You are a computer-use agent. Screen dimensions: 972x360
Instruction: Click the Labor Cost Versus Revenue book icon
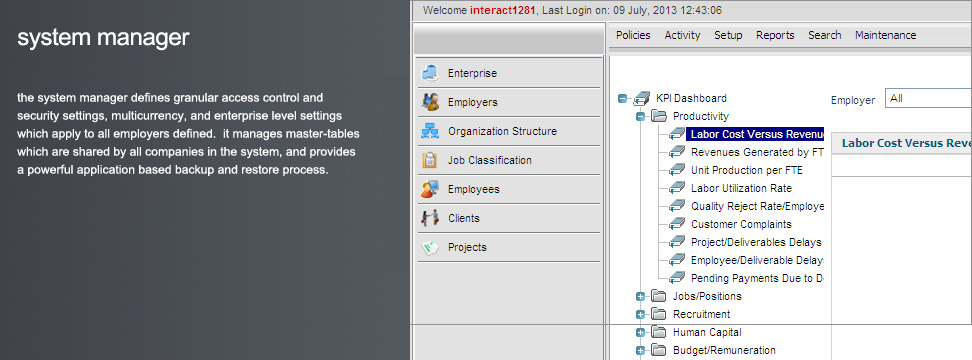click(x=677, y=134)
